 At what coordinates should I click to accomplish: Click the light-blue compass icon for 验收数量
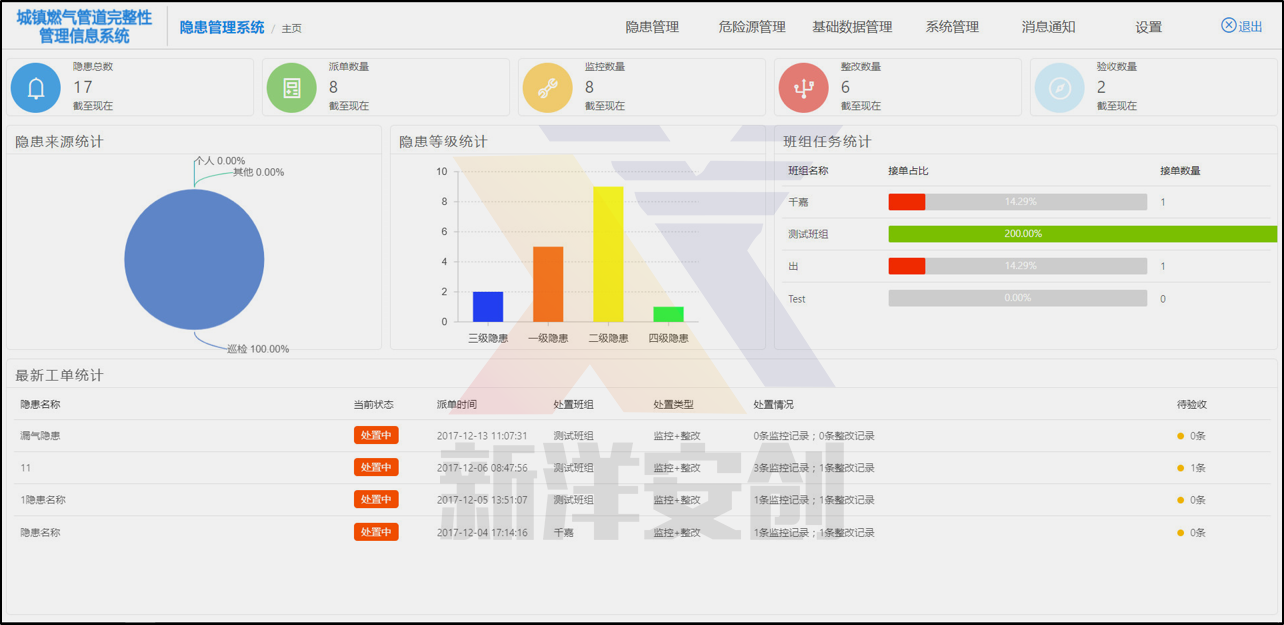1059,88
